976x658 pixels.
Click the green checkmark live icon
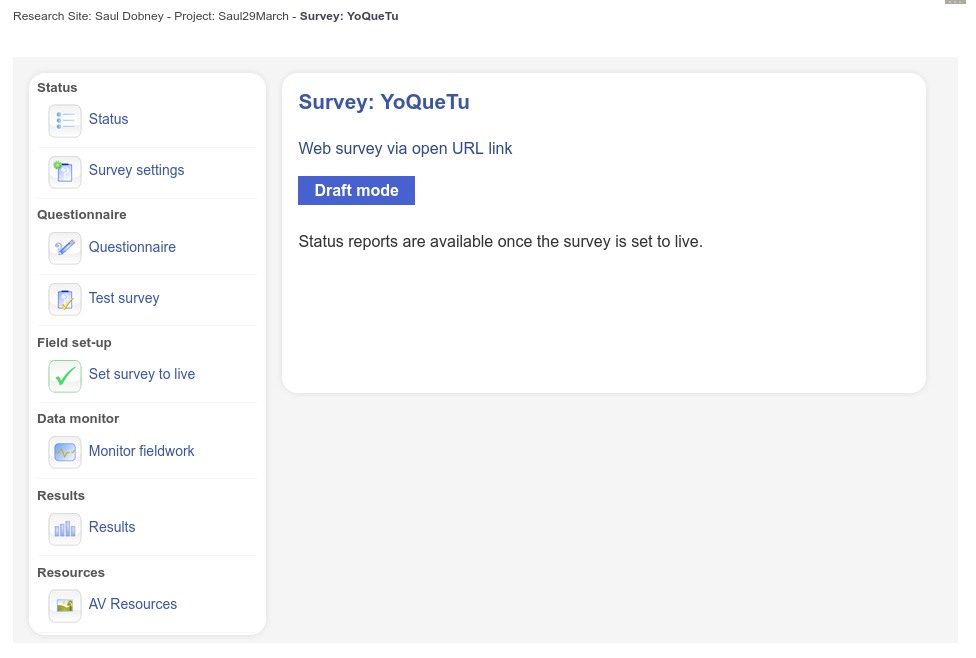coord(65,376)
